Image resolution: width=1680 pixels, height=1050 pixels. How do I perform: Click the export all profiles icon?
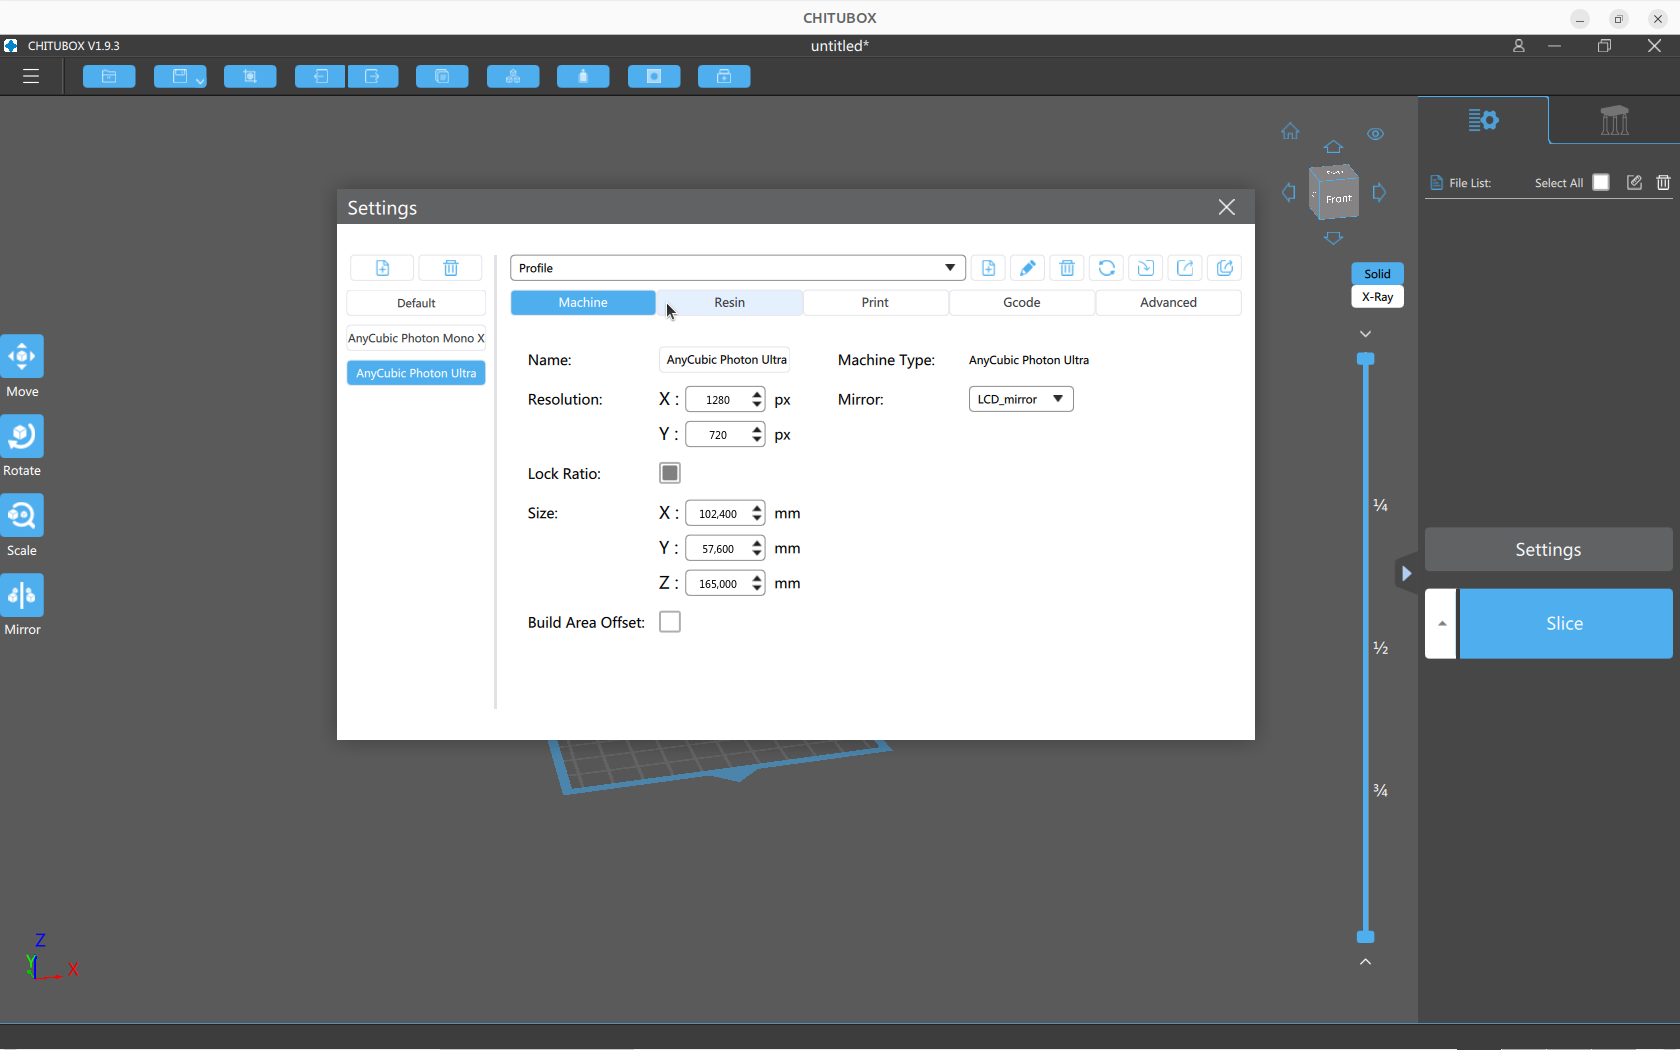coord(1225,268)
